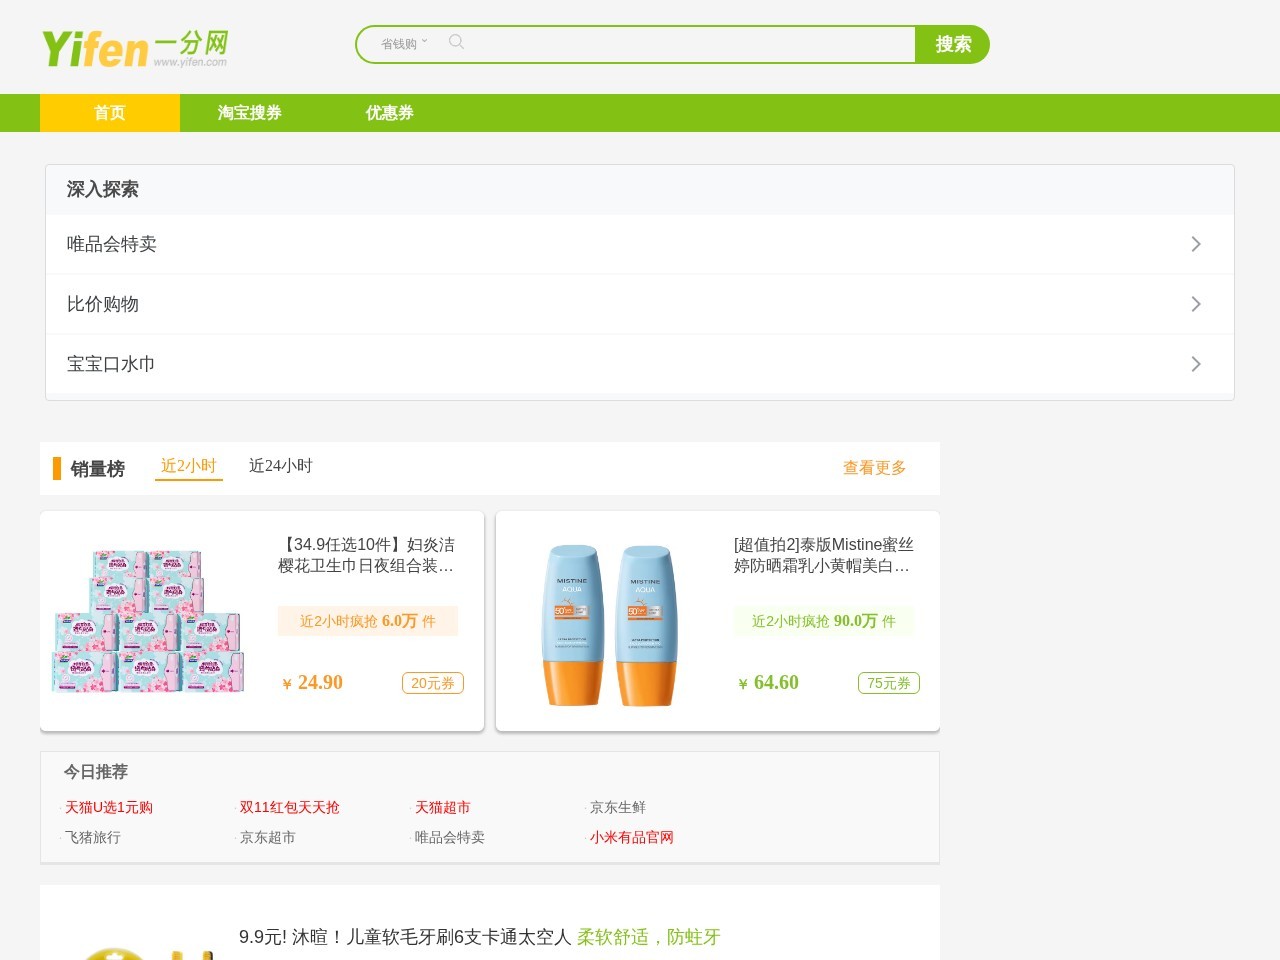Click the Yifen 一分网 logo
Image resolution: width=1280 pixels, height=960 pixels.
click(135, 48)
